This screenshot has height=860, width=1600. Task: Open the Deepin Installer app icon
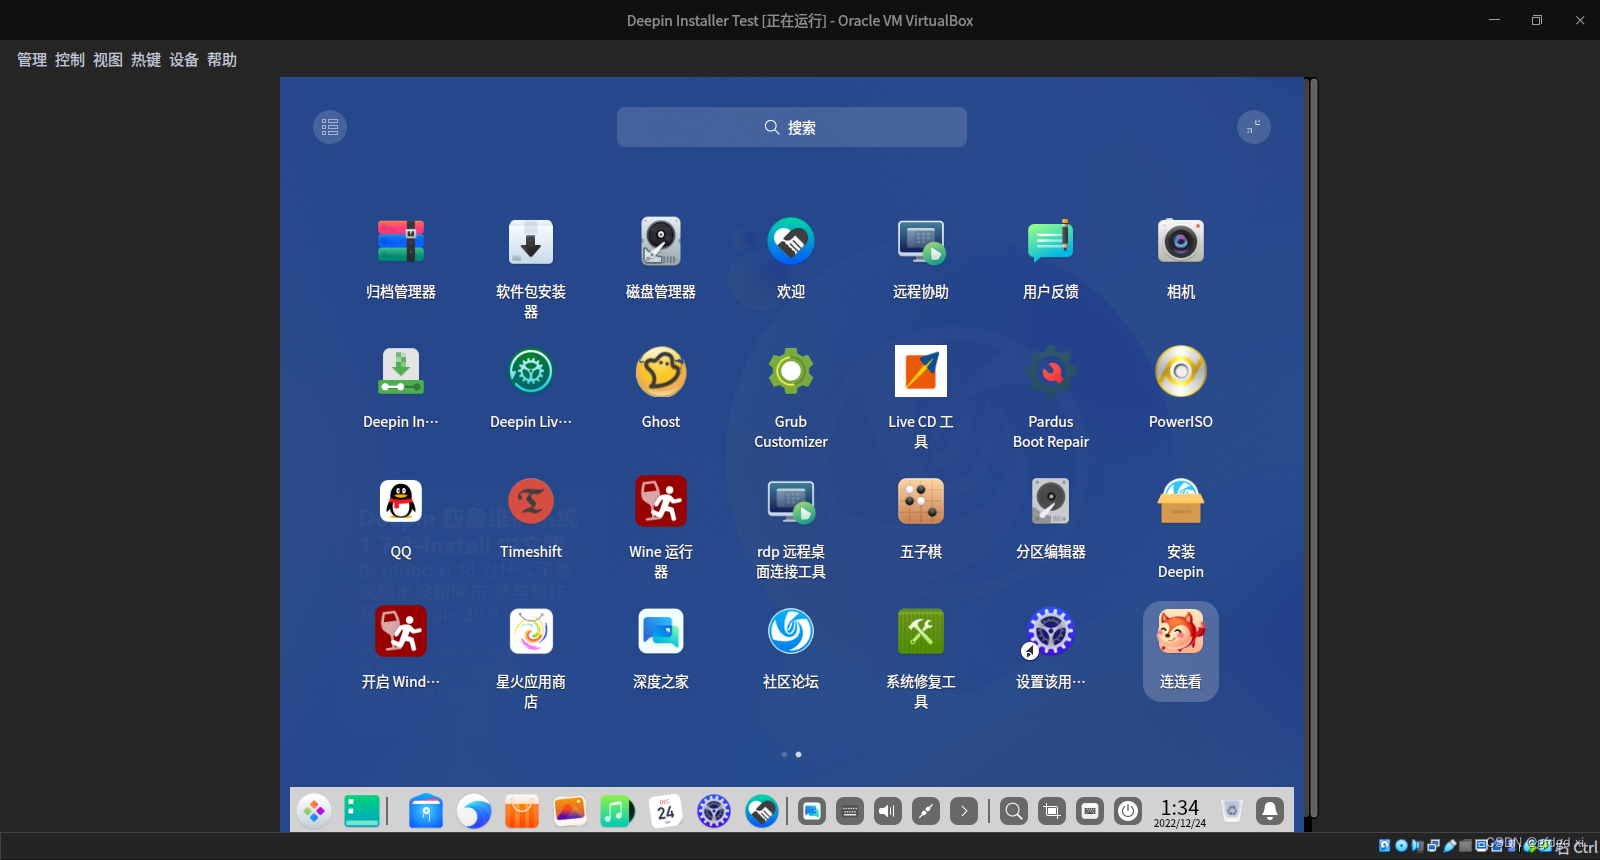click(x=401, y=371)
